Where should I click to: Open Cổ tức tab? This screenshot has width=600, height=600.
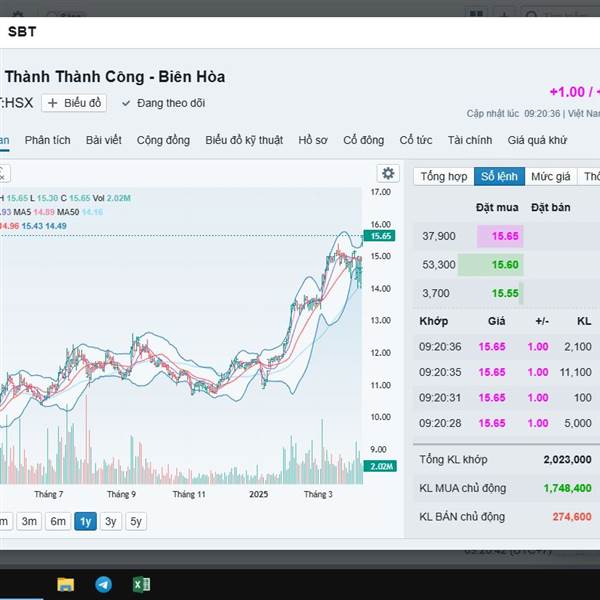click(416, 140)
